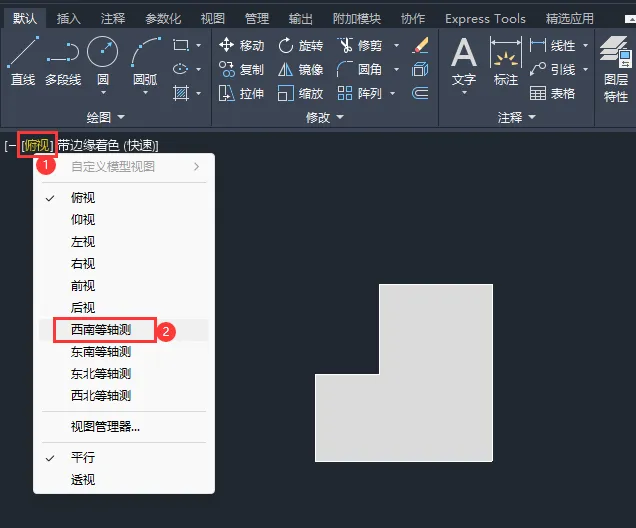Click the Erase pencil-eraser icon

point(420,45)
